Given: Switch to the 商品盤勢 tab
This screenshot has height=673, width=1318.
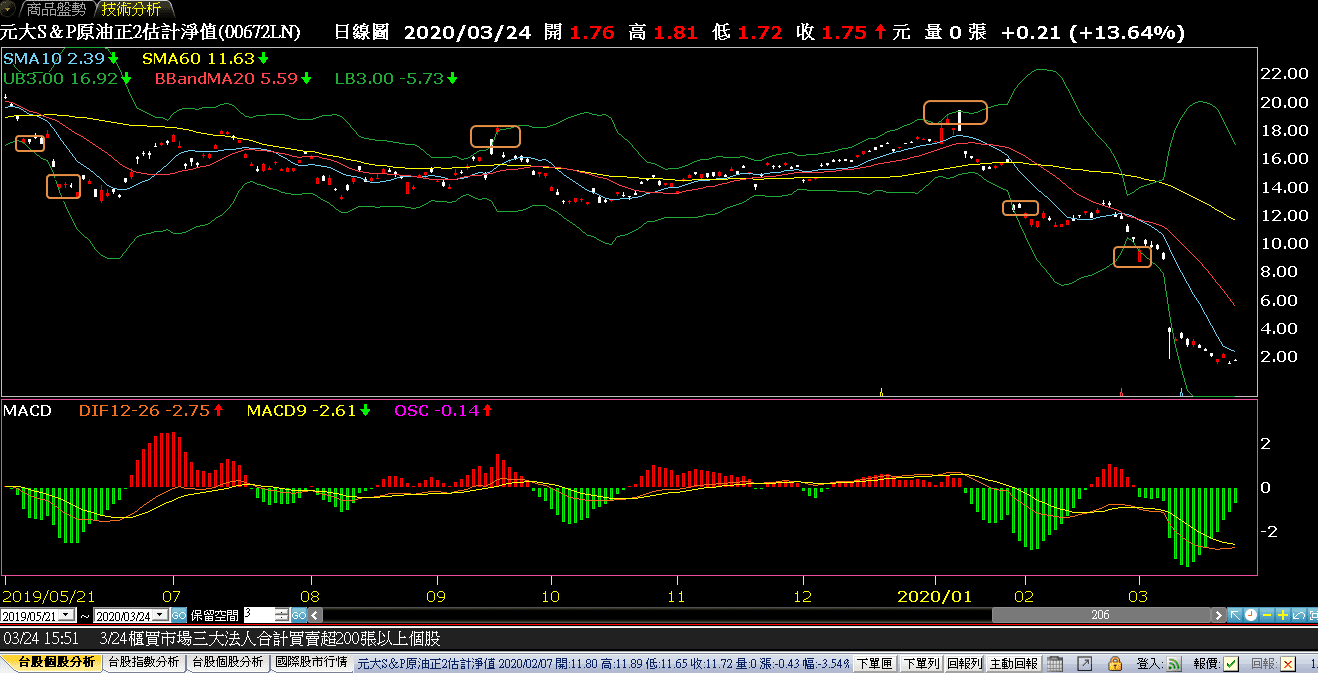Looking at the screenshot, I should (56, 9).
